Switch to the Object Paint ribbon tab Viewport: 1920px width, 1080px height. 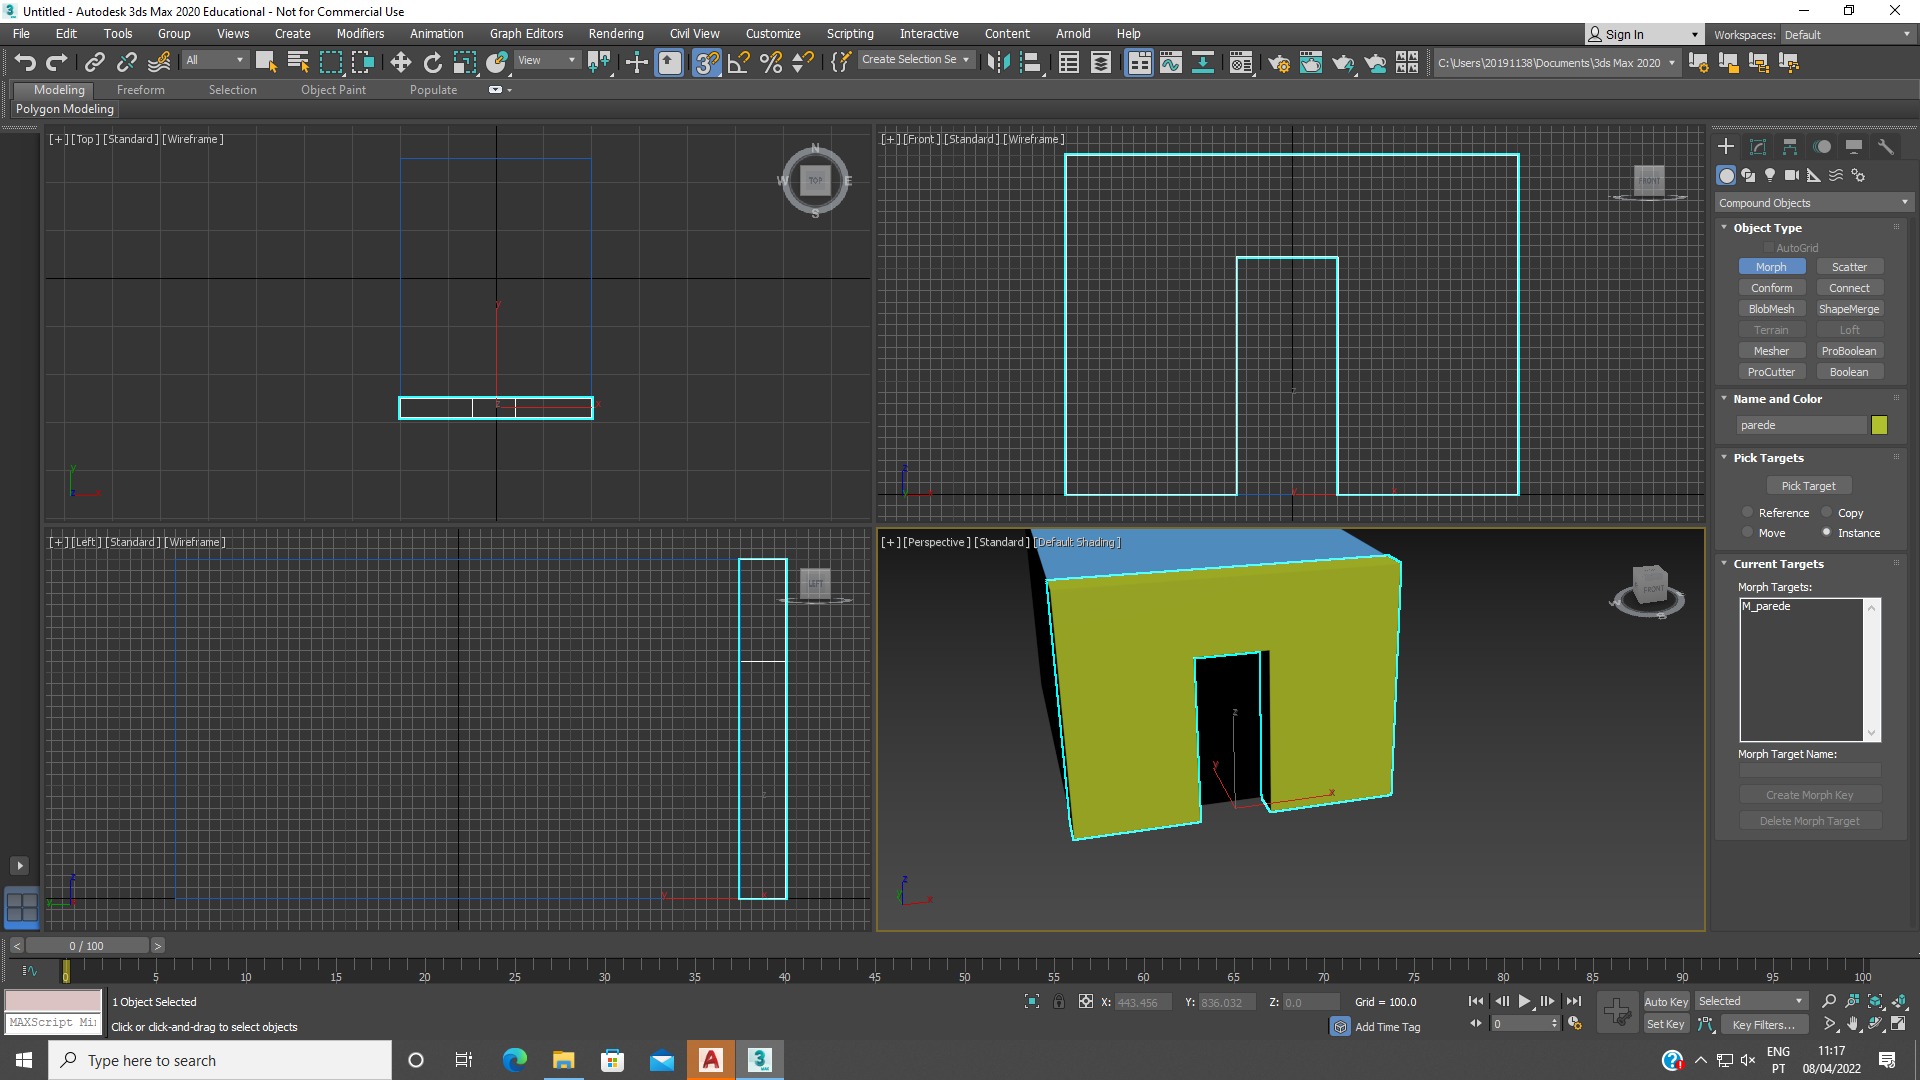coord(333,90)
